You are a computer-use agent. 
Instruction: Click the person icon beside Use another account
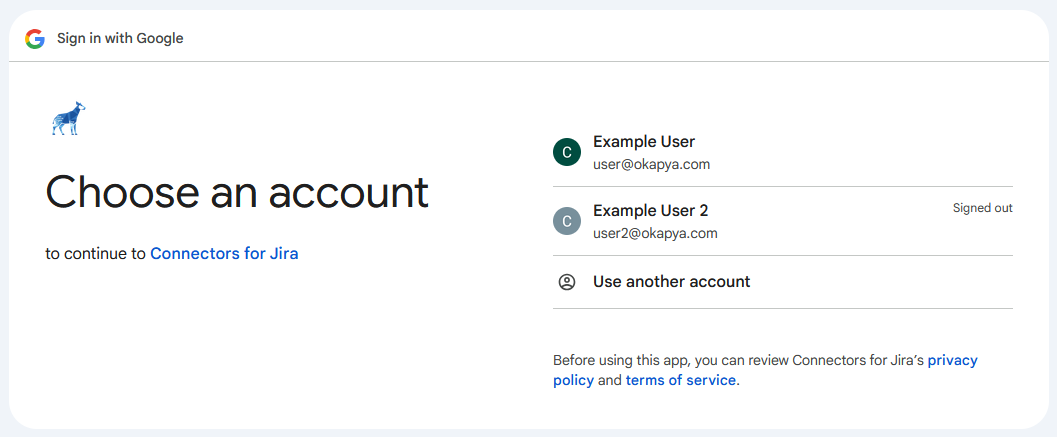click(x=567, y=282)
